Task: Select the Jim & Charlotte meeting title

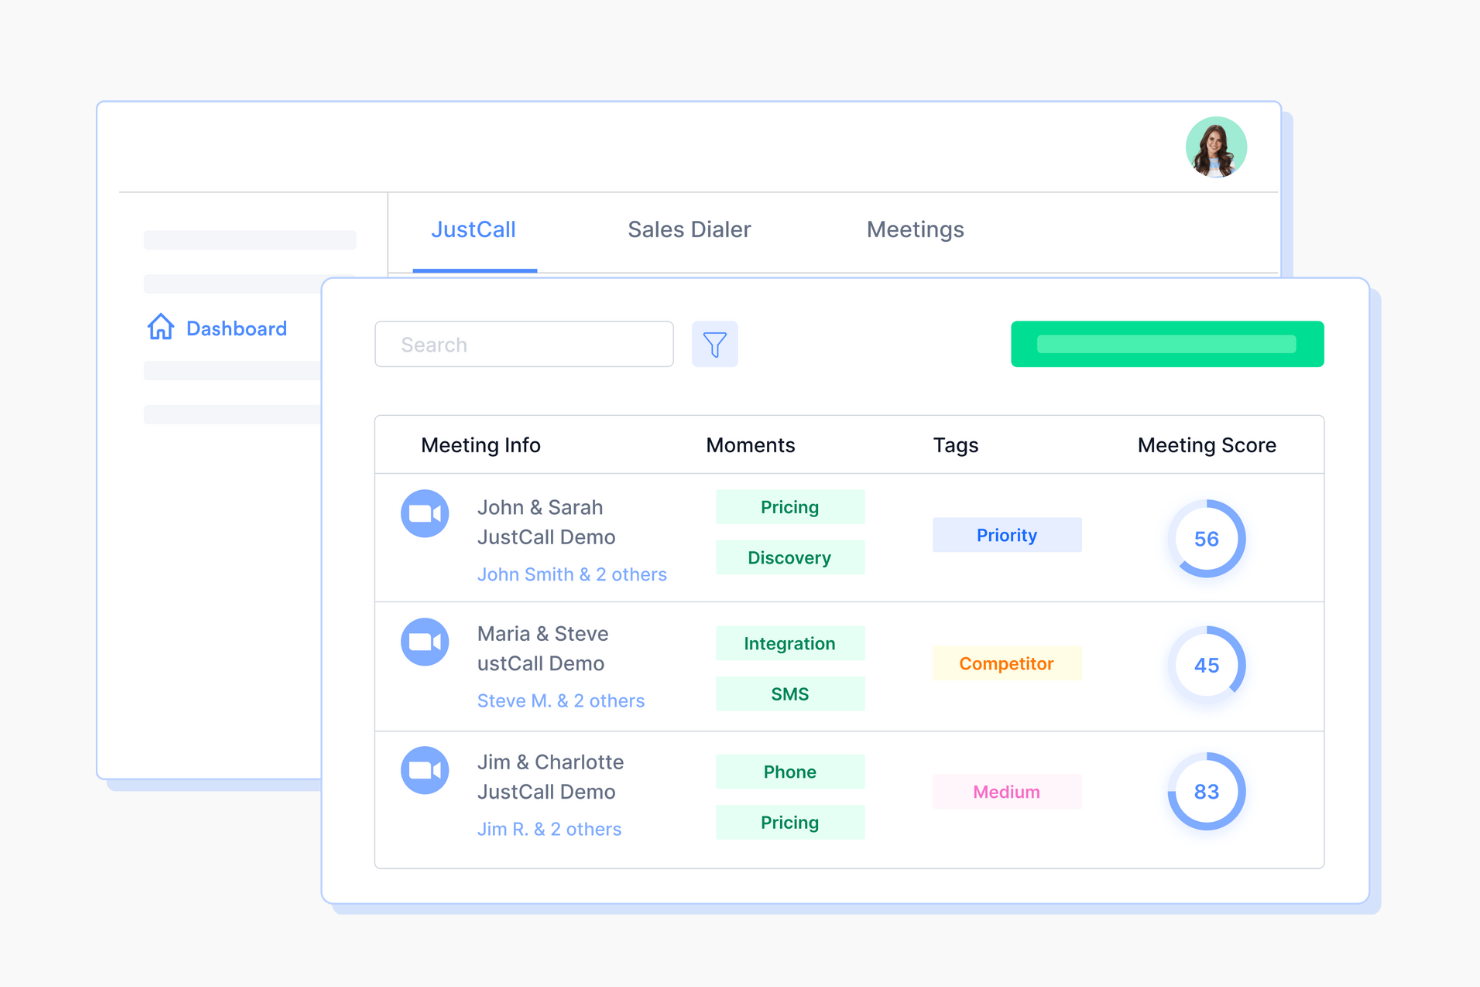Action: pos(551,777)
